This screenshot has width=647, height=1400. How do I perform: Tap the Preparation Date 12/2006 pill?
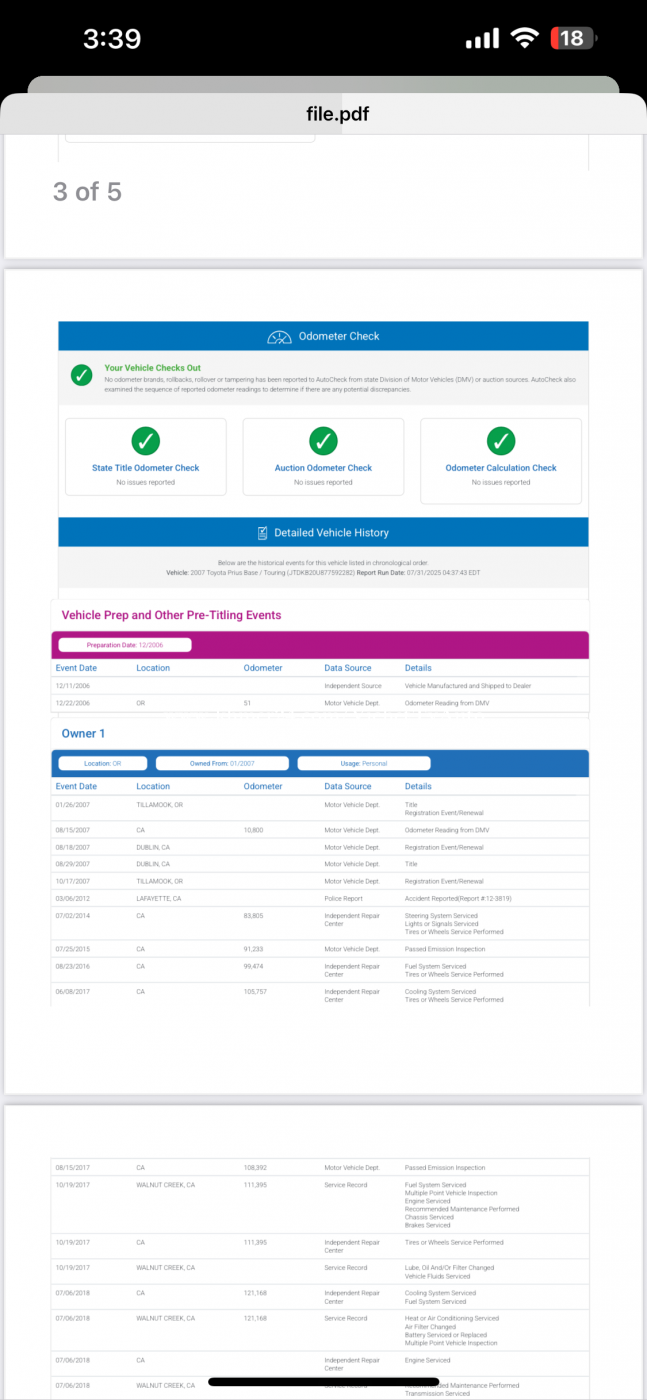pyautogui.click(x=125, y=645)
